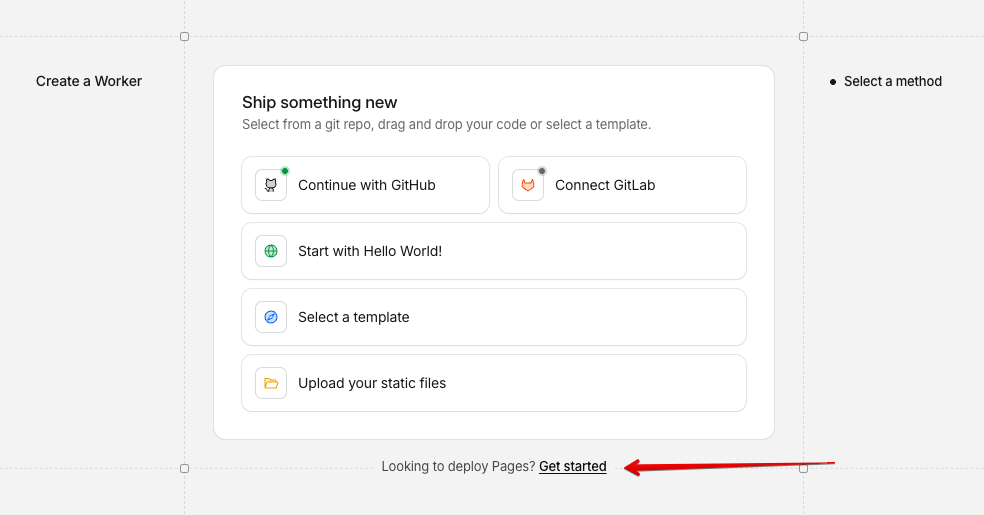The image size is (984, 515).
Task: Click the blue compass template icon
Action: point(270,317)
